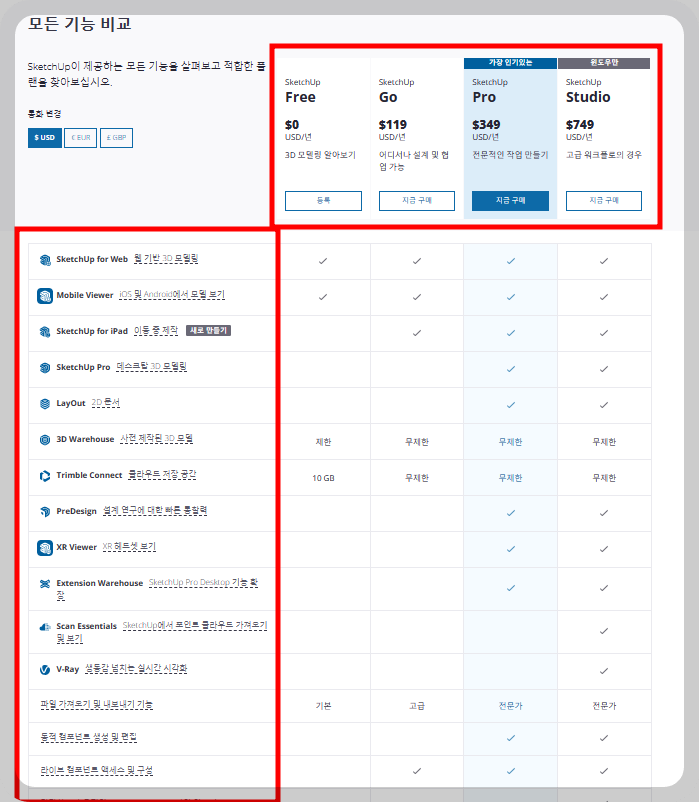
Task: Click the XR Viewer icon
Action: click(45, 548)
